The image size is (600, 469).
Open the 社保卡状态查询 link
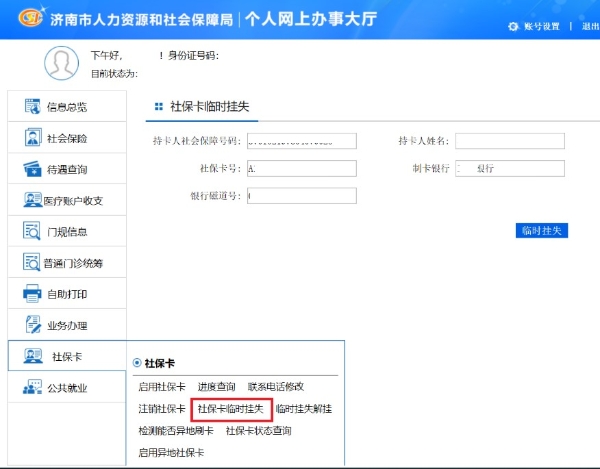click(x=258, y=431)
